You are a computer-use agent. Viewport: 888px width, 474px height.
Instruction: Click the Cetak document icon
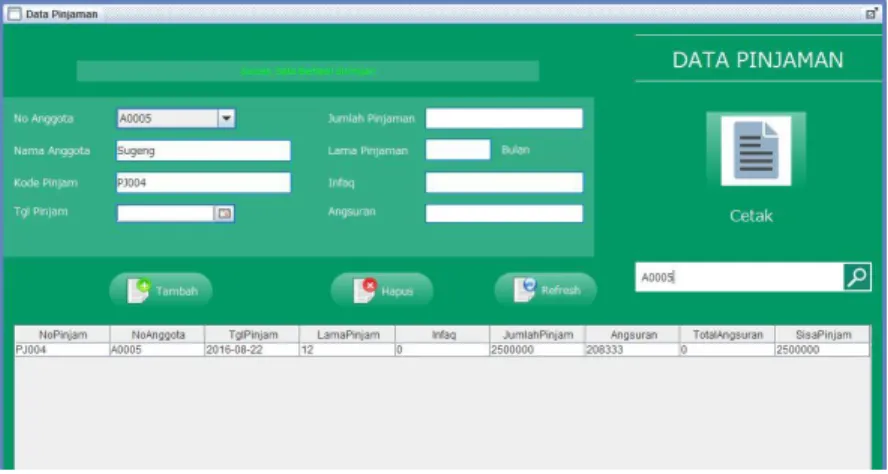[755, 151]
